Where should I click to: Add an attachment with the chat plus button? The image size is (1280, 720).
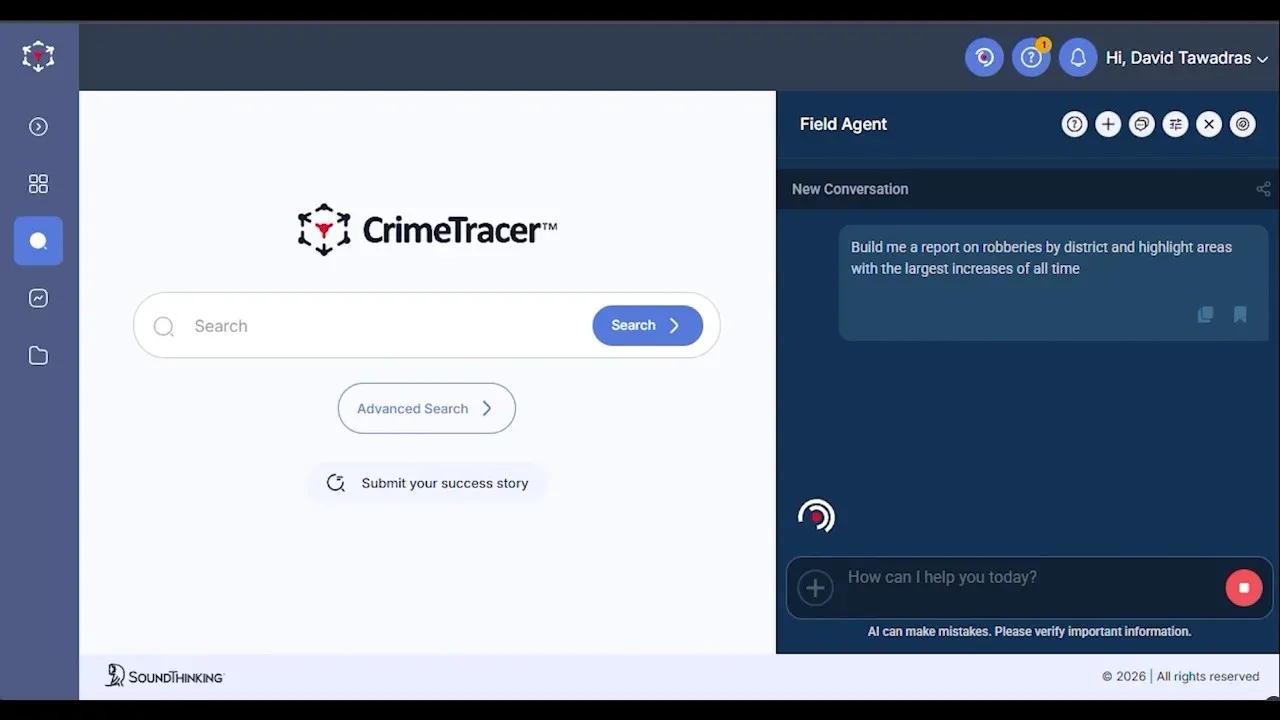[815, 588]
